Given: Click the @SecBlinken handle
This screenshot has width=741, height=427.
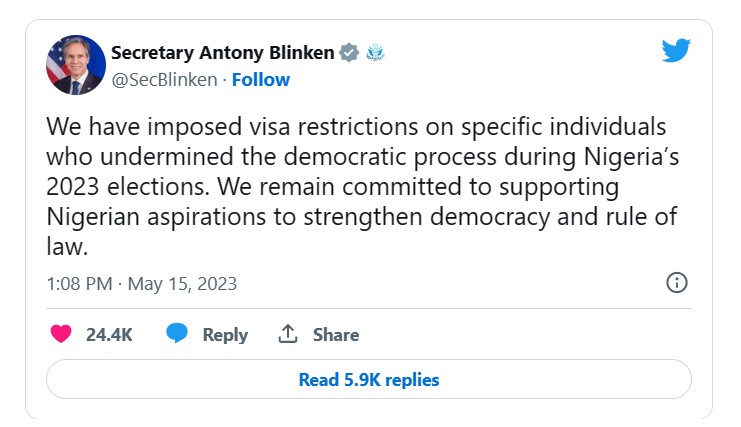Looking at the screenshot, I should pyautogui.click(x=164, y=80).
